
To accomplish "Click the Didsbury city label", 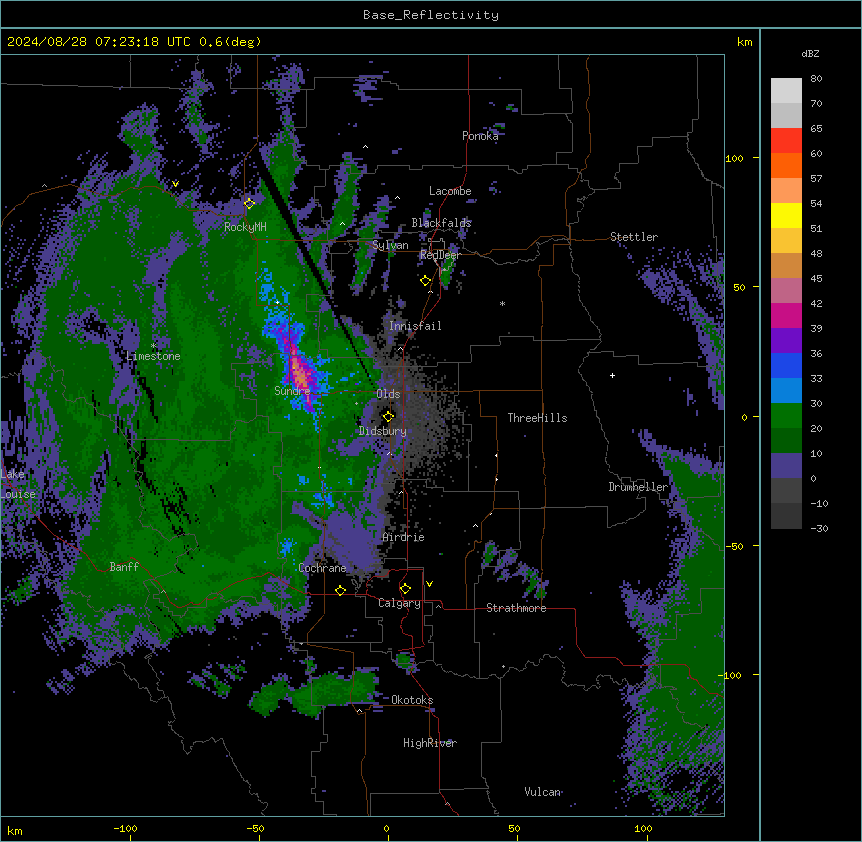I will coord(383,431).
